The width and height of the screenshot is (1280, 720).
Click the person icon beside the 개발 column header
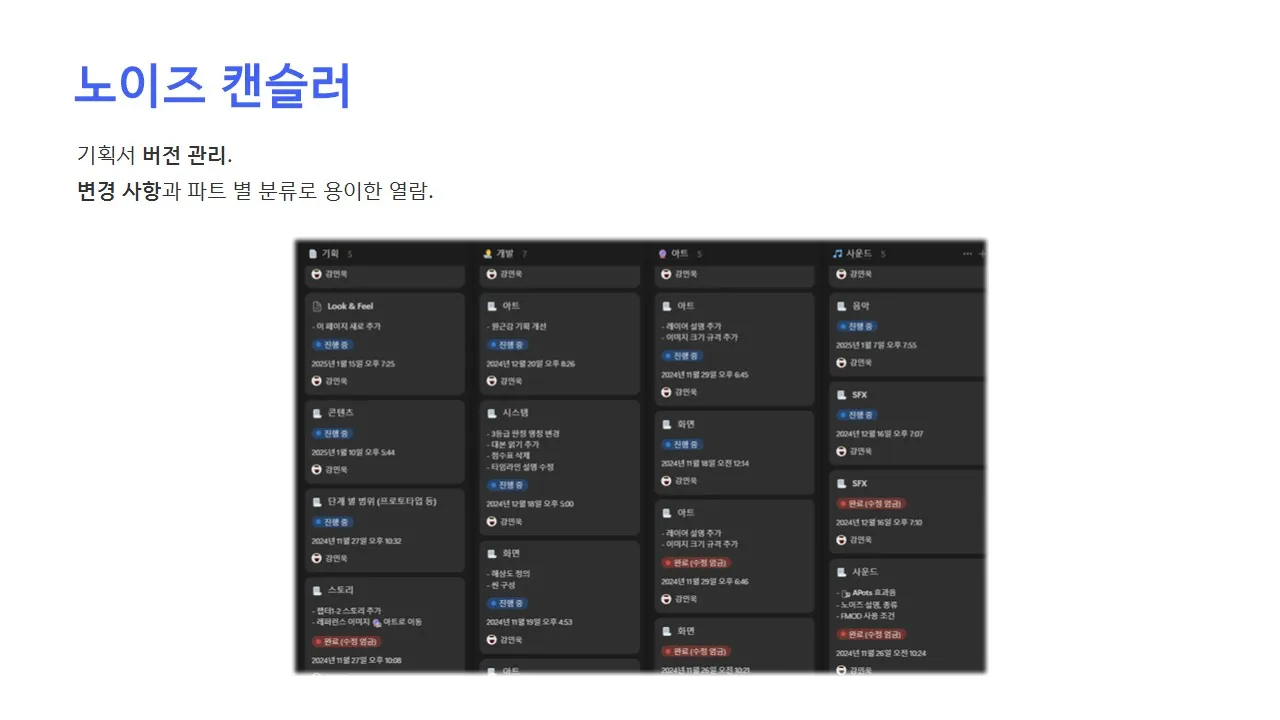(x=488, y=254)
